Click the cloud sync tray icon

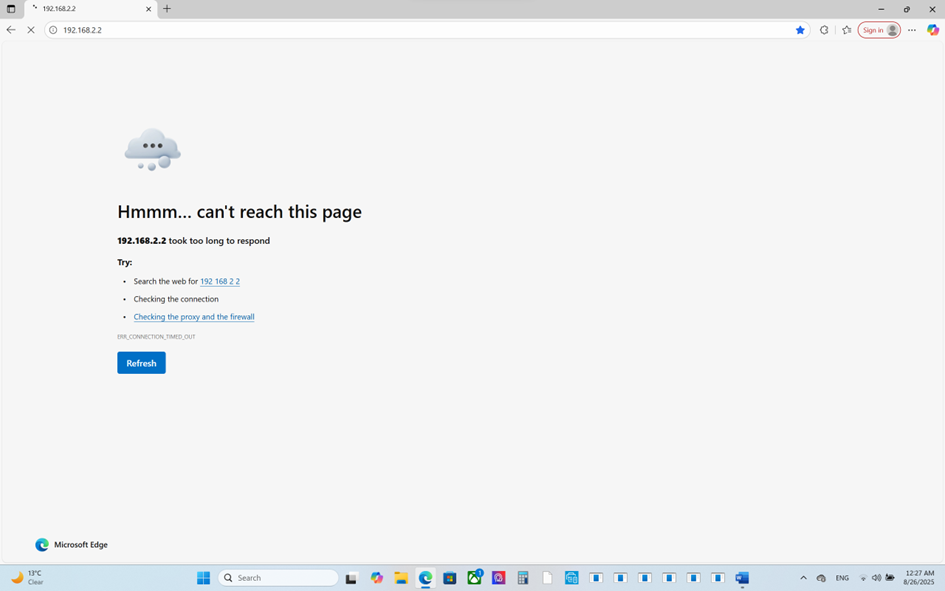821,578
